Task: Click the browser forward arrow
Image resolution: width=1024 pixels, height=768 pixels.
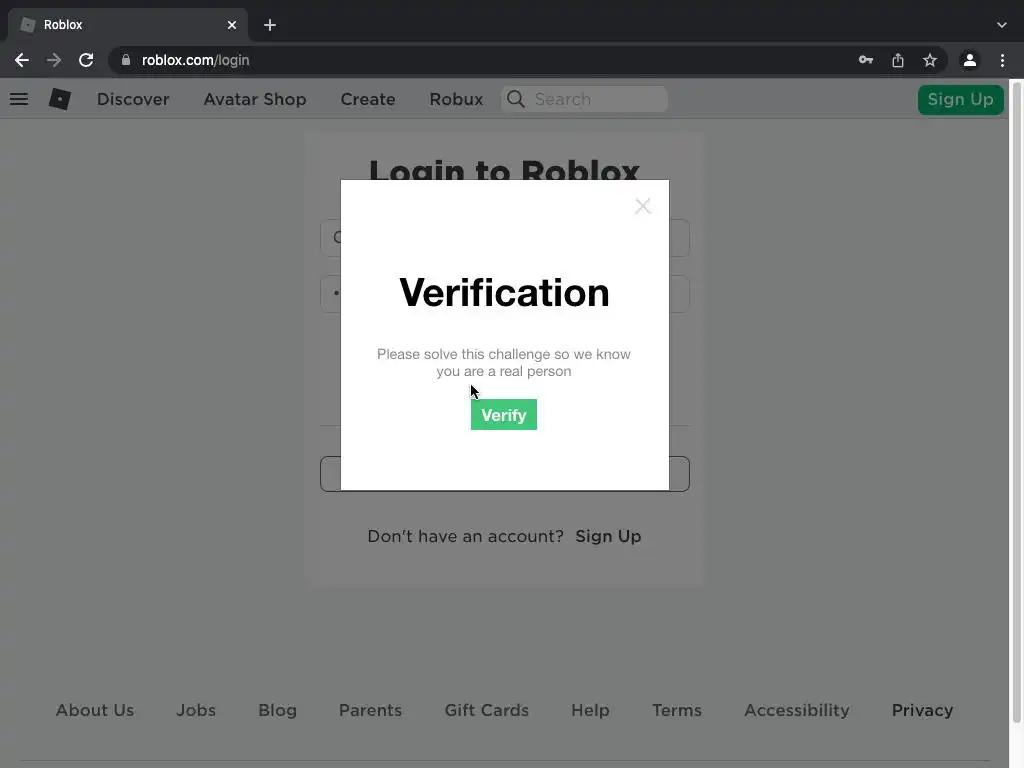Action: (54, 60)
